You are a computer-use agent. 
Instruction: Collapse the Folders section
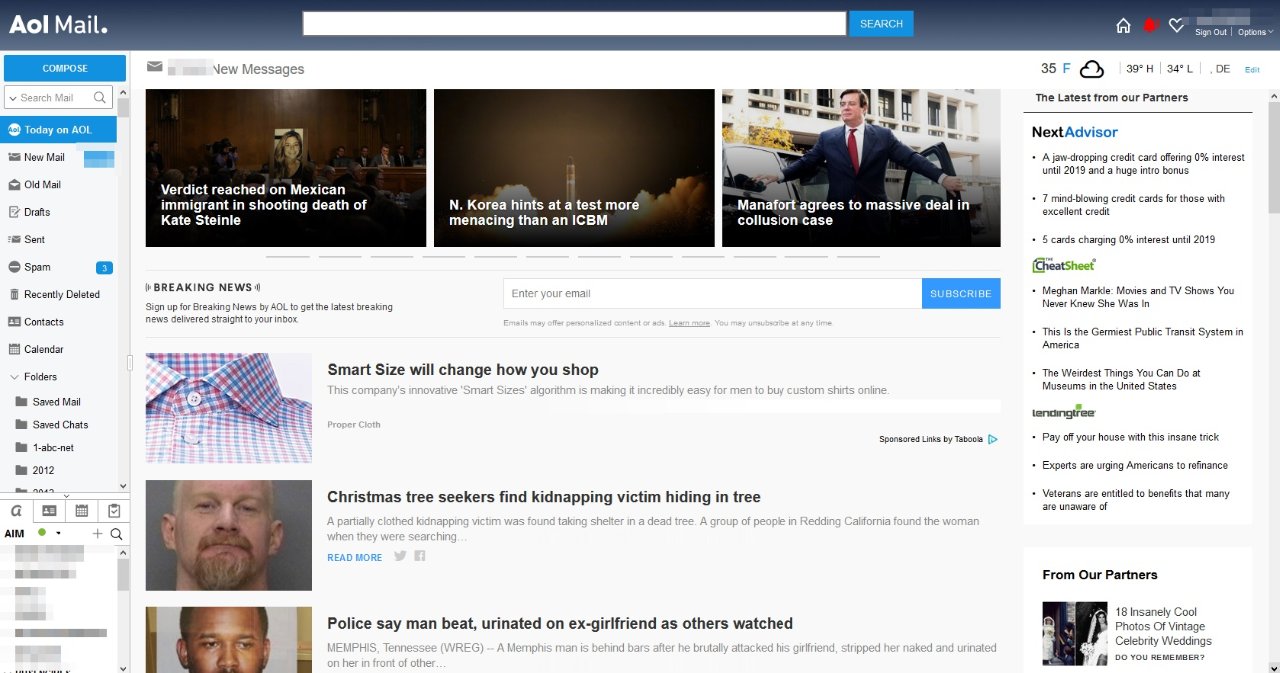14,377
